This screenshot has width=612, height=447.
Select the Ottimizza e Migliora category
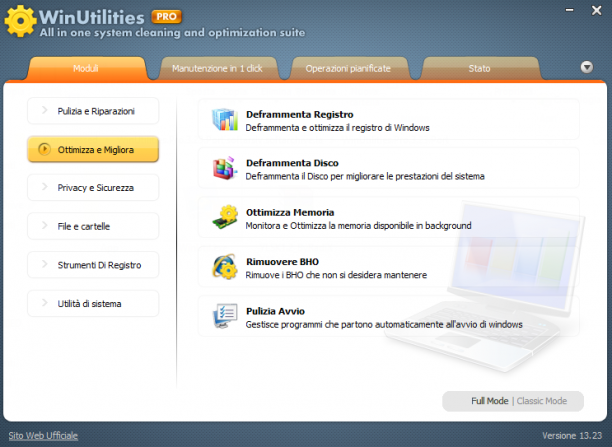[x=93, y=149]
